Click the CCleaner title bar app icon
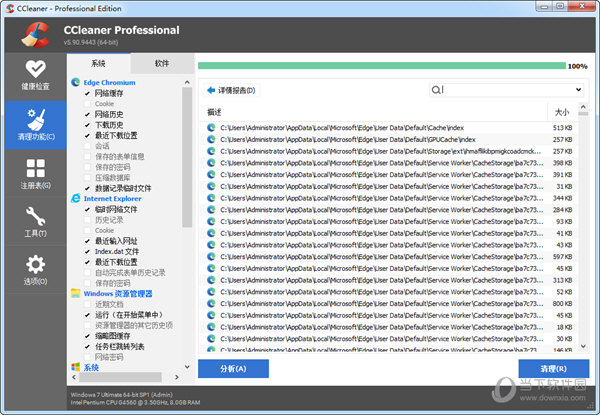The image size is (600, 415). pyautogui.click(x=10, y=8)
